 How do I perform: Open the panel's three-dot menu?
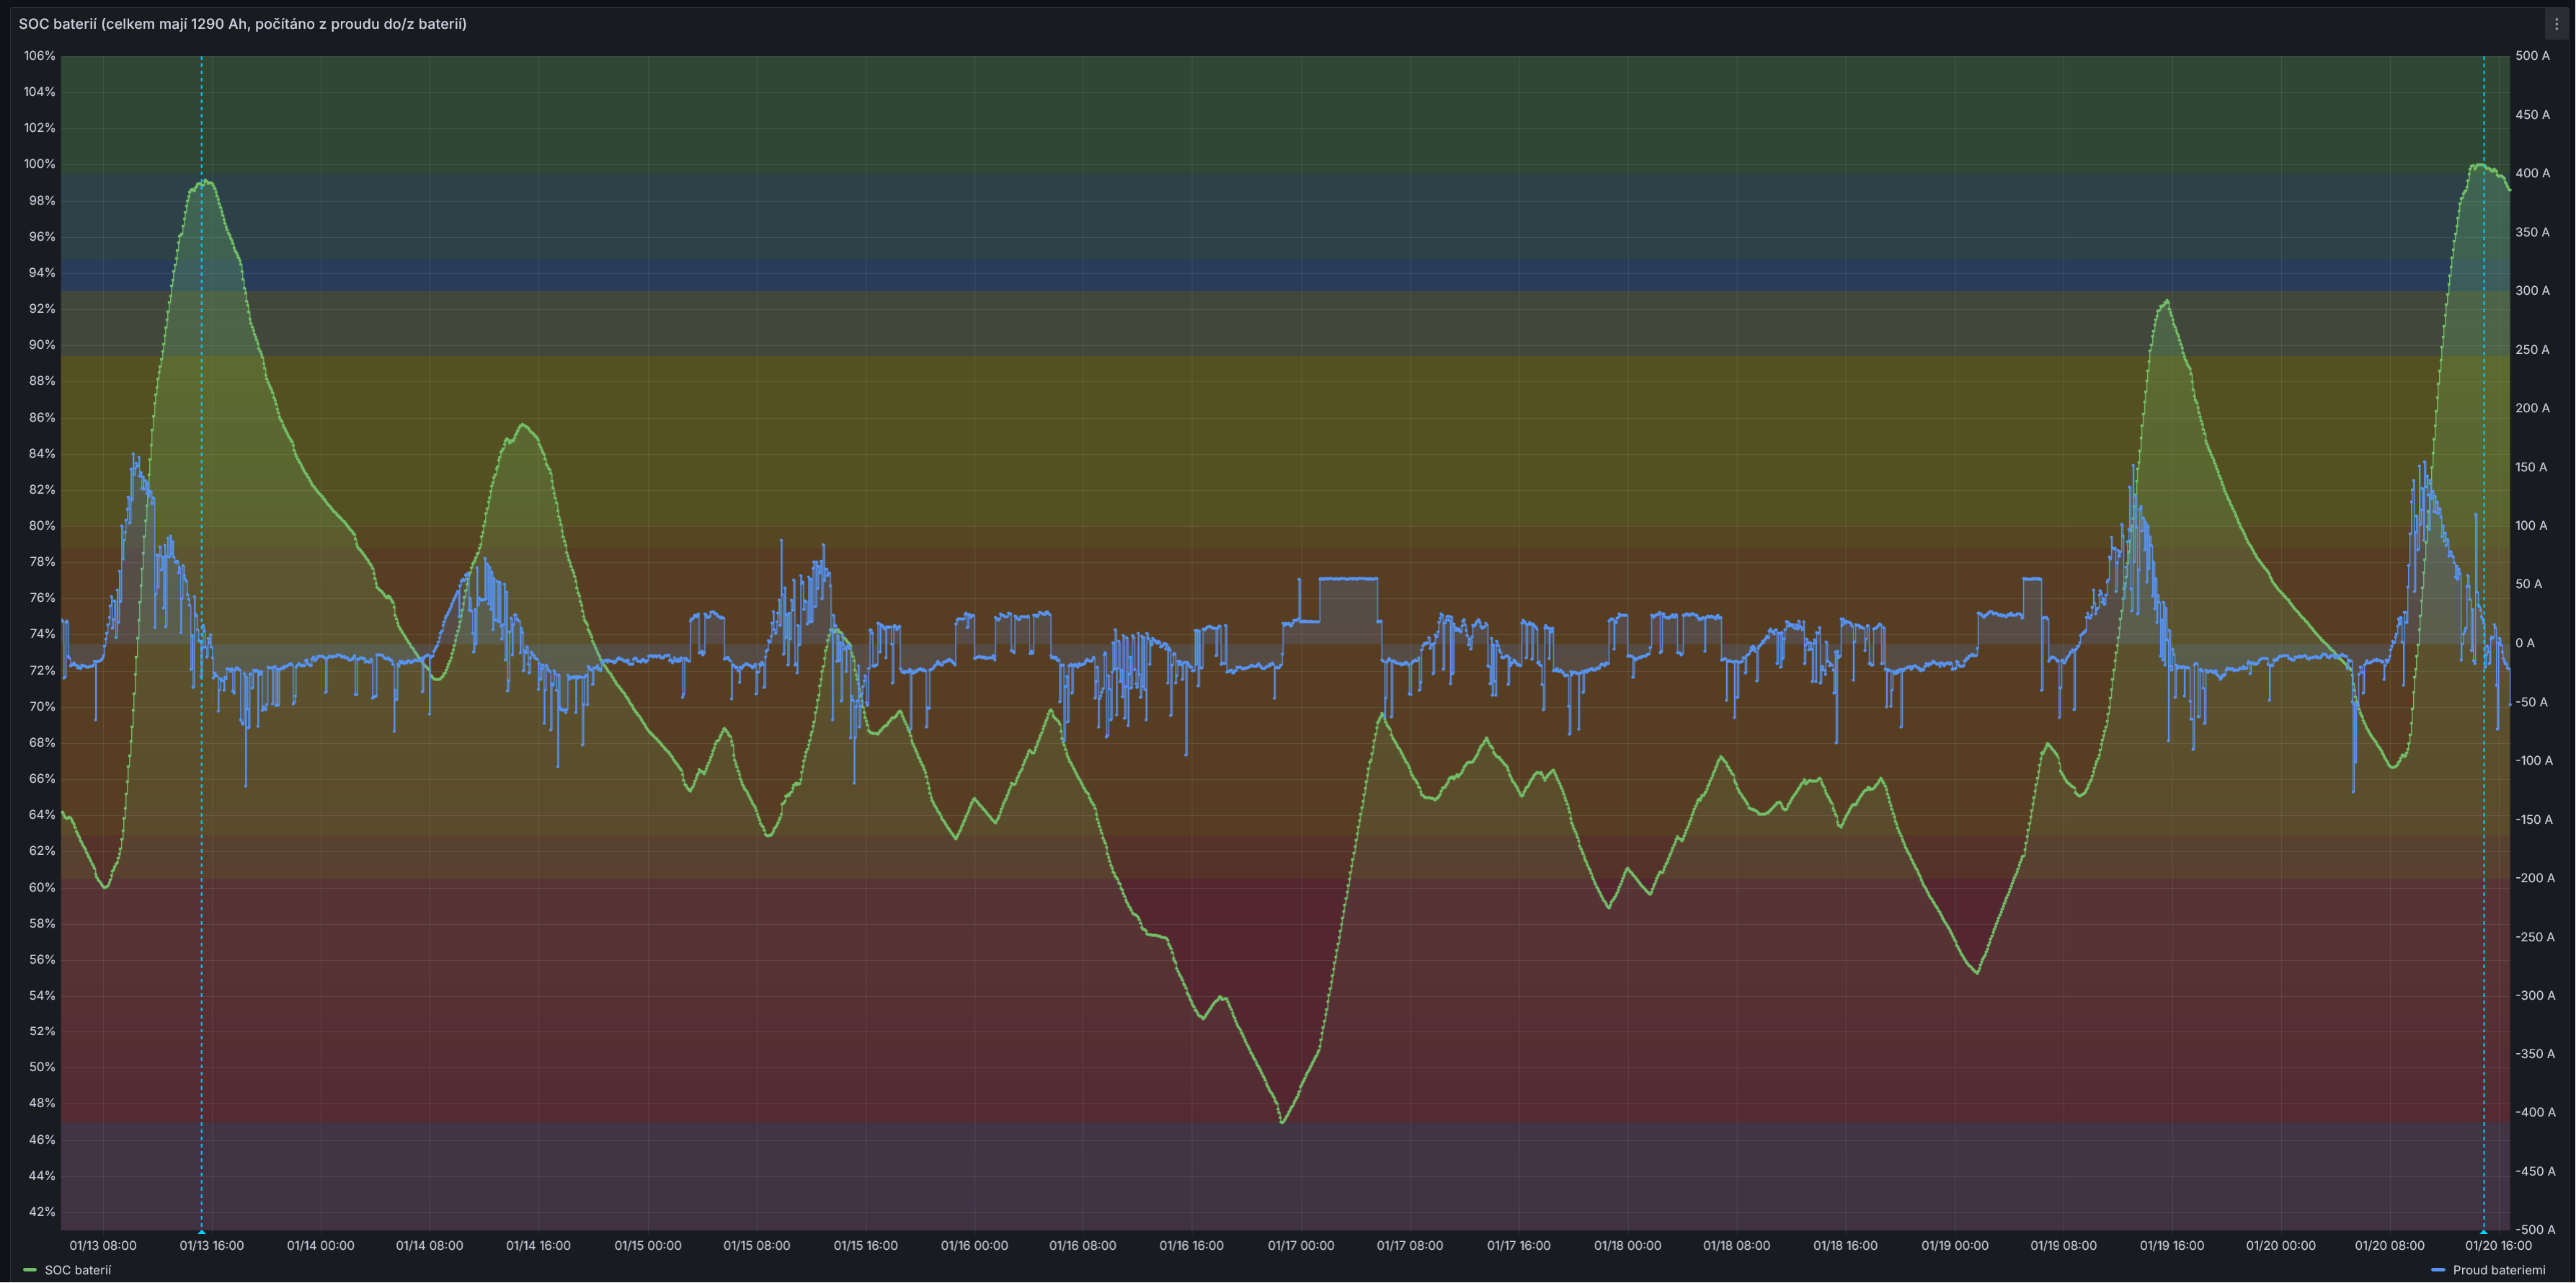[2556, 24]
